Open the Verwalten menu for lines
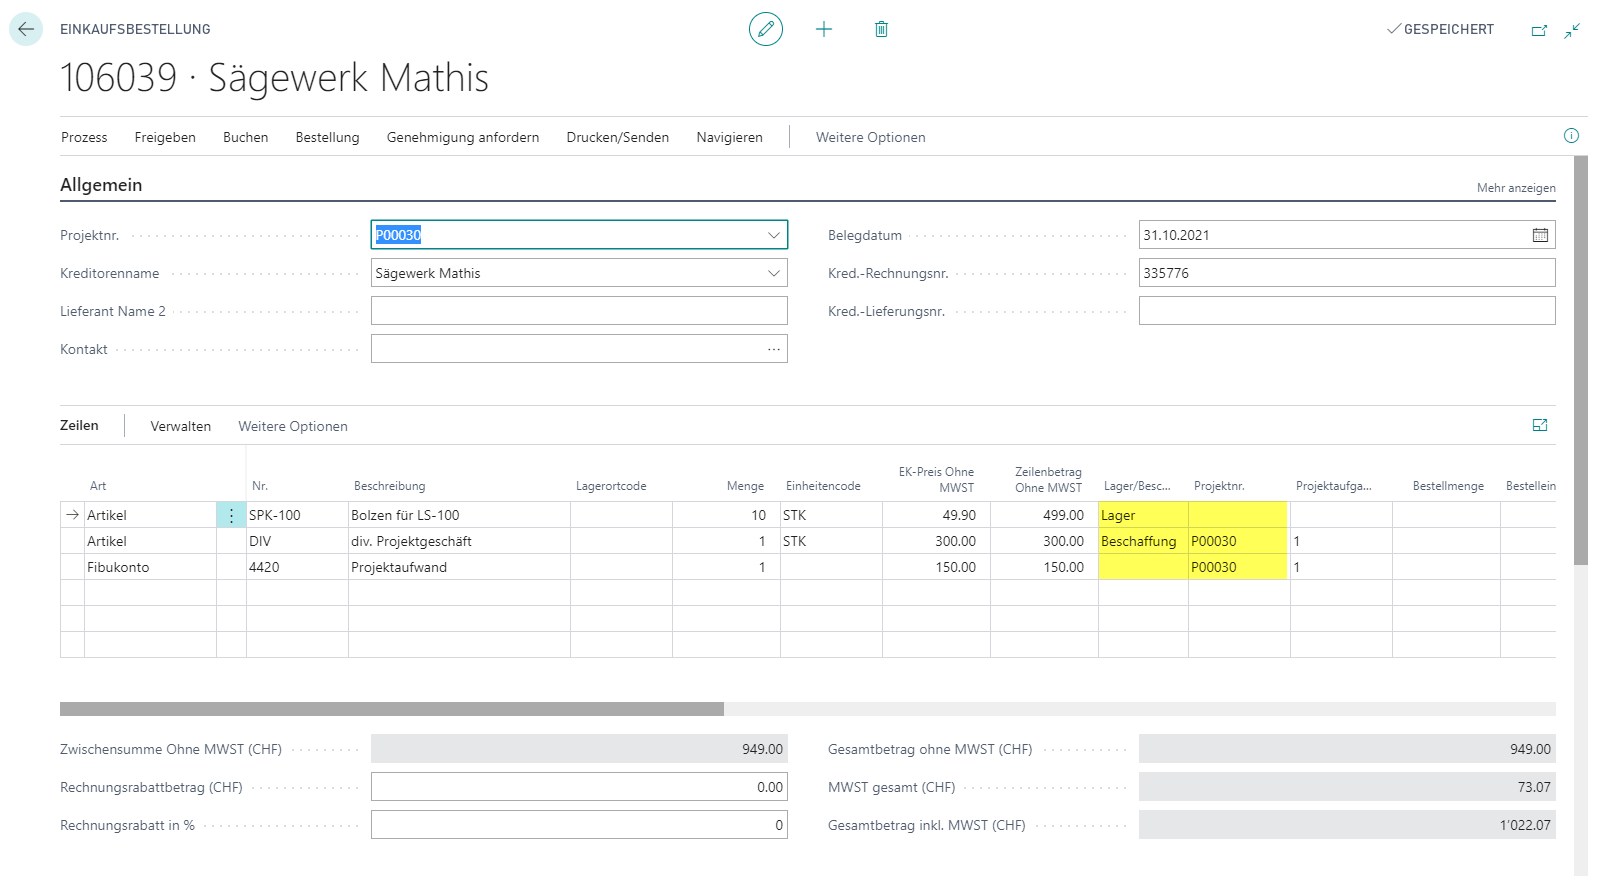The height and width of the screenshot is (876, 1608). pos(181,426)
